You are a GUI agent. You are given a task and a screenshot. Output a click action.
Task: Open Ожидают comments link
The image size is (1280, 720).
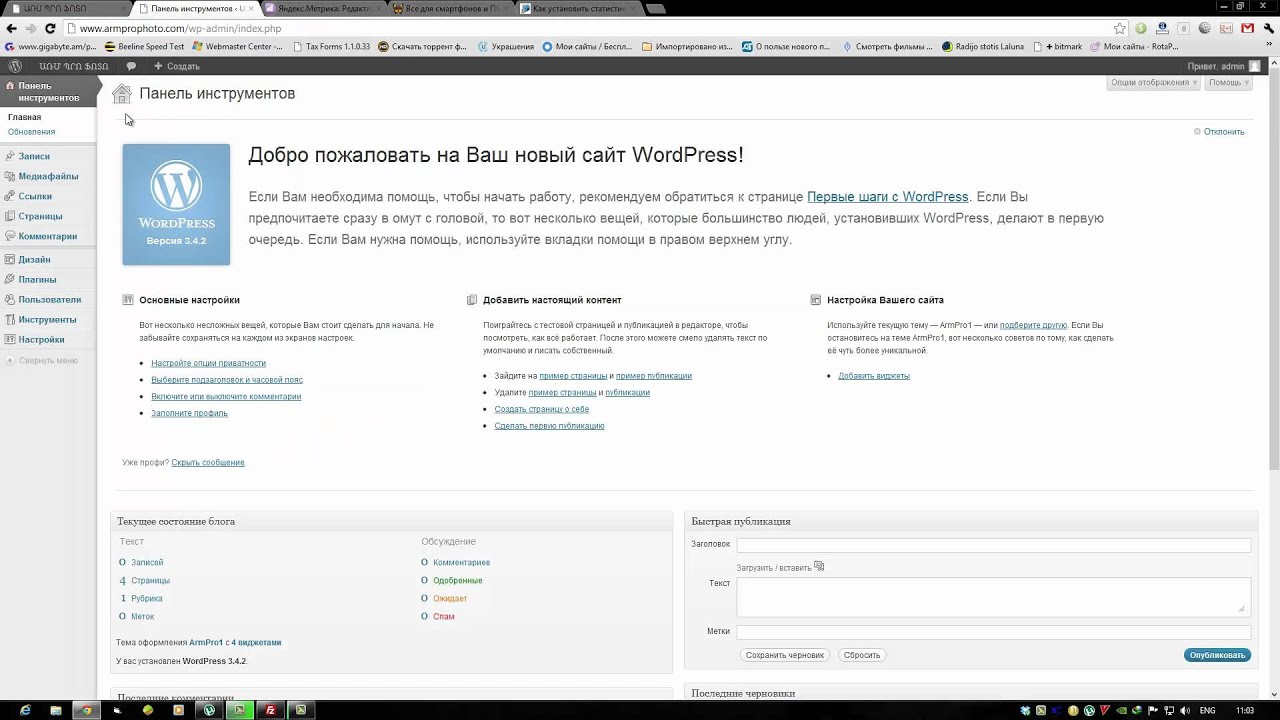[x=450, y=599]
